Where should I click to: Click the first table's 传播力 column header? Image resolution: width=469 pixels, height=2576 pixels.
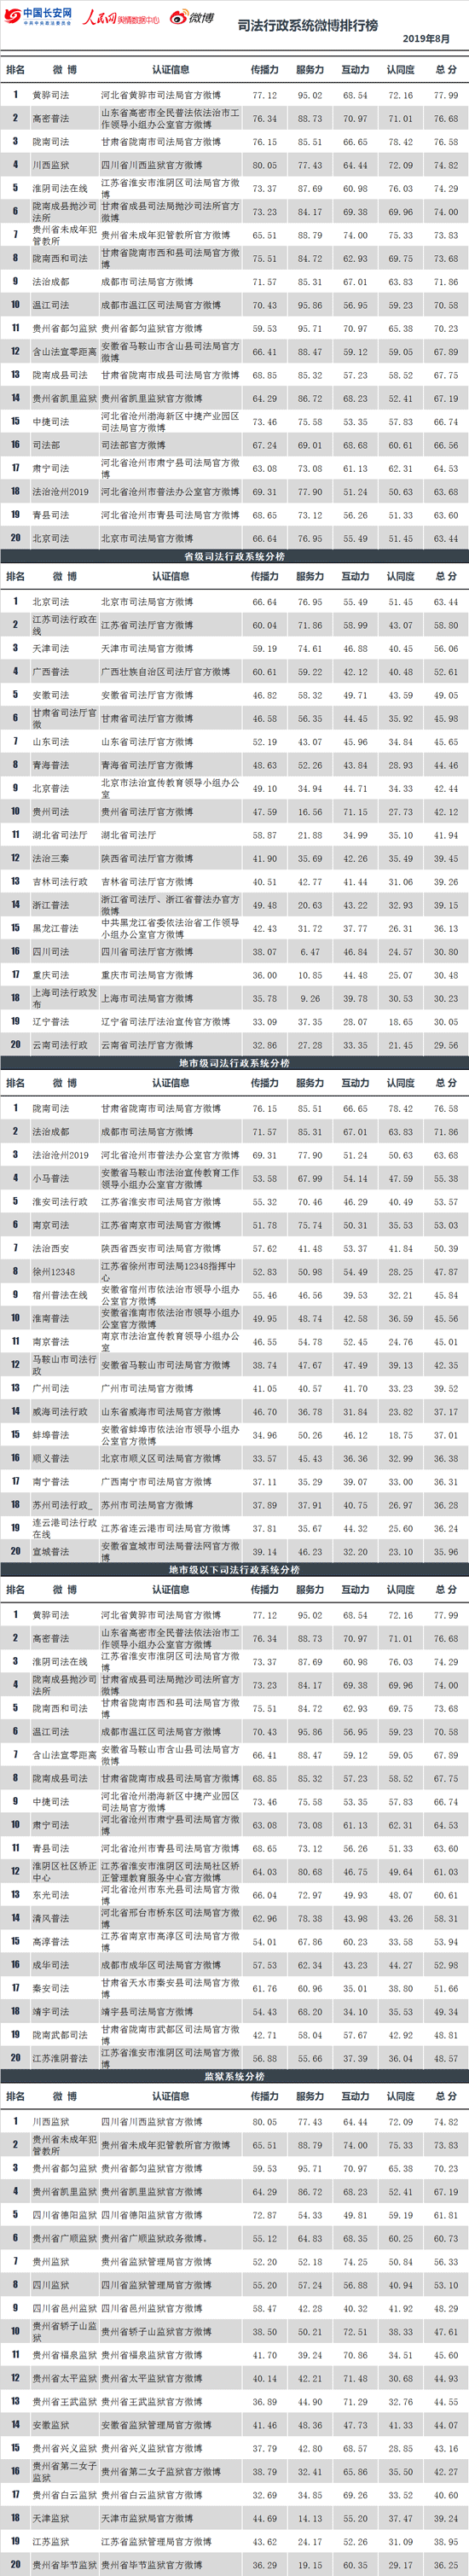pyautogui.click(x=265, y=70)
